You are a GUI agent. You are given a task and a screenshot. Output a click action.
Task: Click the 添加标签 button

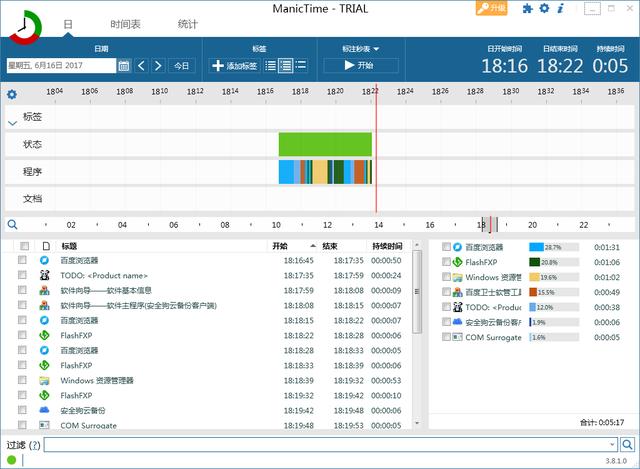(x=235, y=65)
